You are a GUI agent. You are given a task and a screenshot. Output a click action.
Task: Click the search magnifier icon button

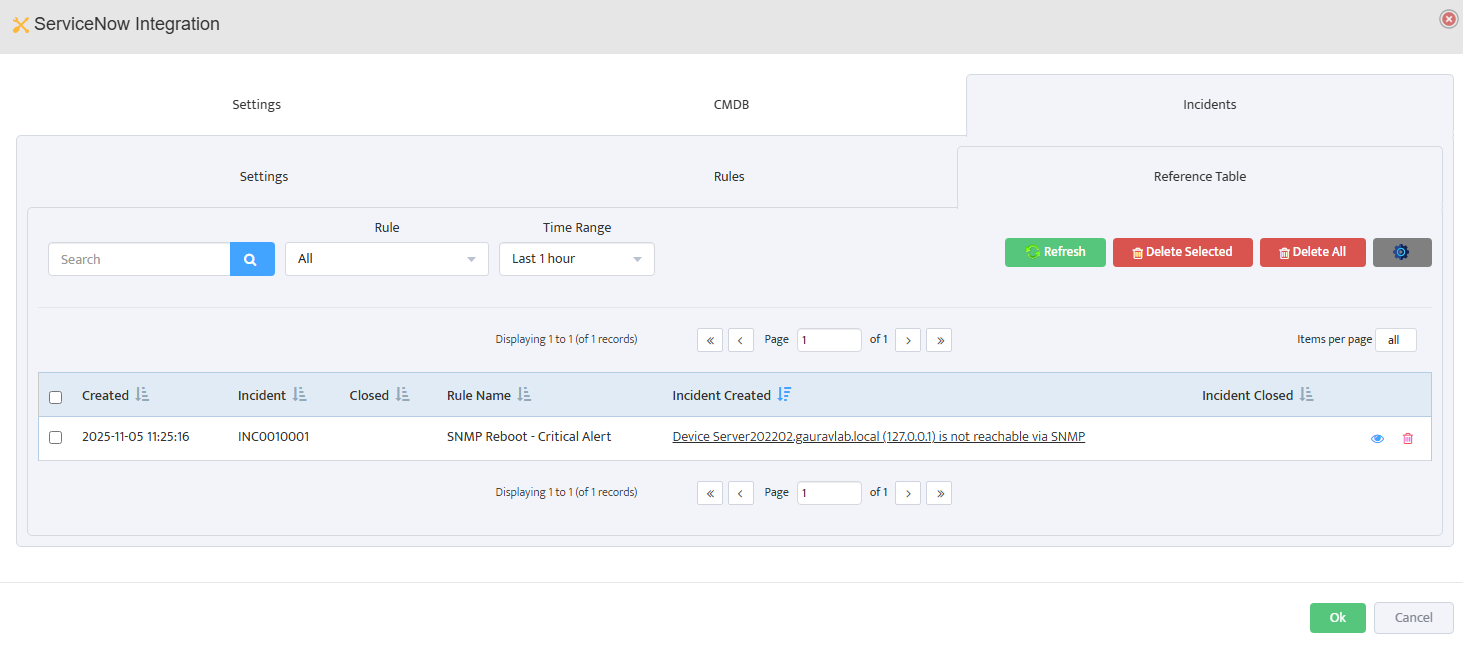pyautogui.click(x=252, y=259)
